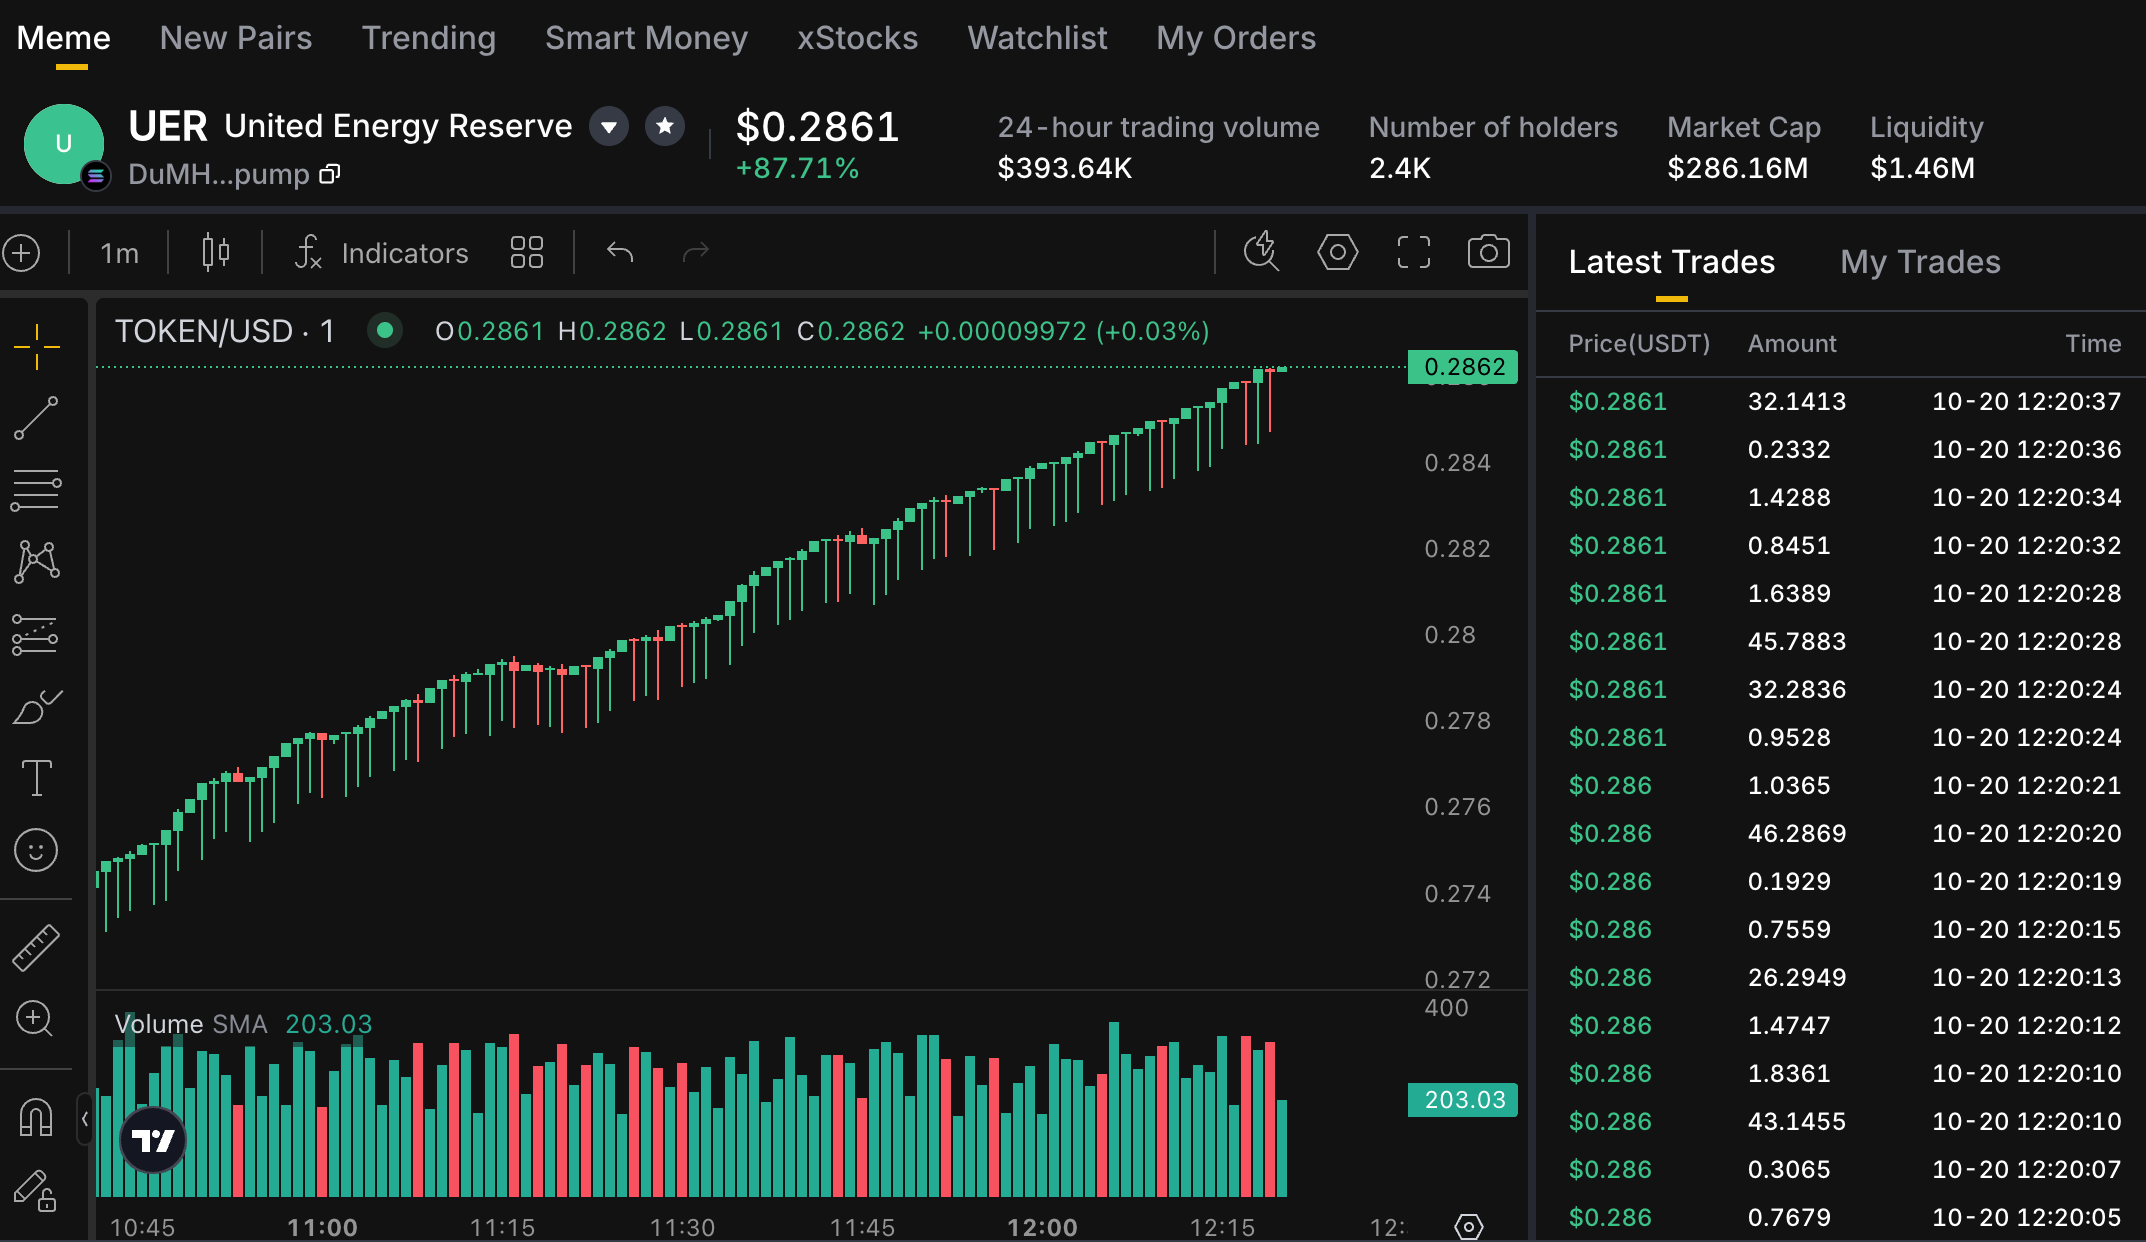Click the 11:00 time axis label
Viewport: 2146px width, 1242px height.
[322, 1227]
